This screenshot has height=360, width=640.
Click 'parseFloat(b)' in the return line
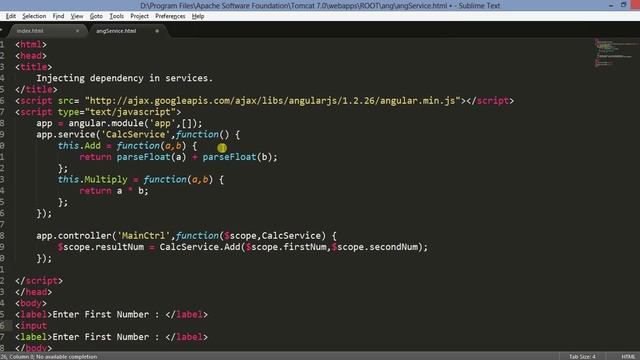coord(237,157)
